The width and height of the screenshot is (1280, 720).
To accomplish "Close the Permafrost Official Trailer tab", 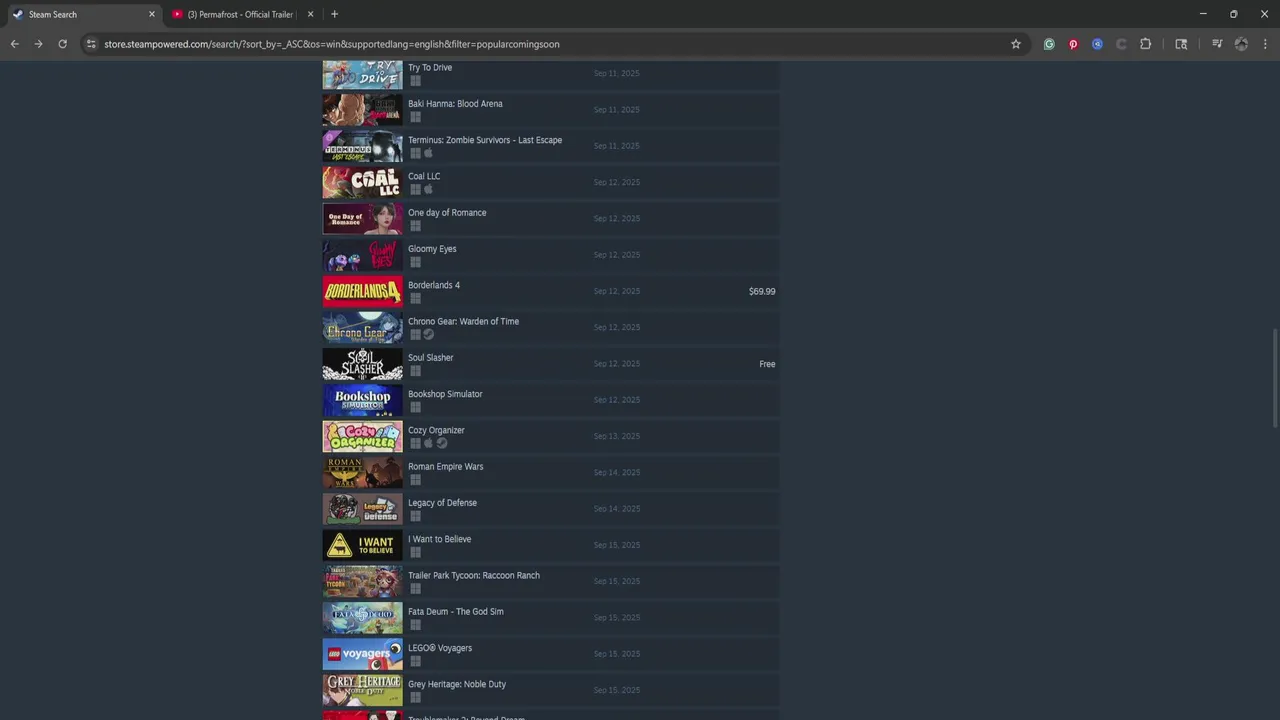I will [x=310, y=14].
